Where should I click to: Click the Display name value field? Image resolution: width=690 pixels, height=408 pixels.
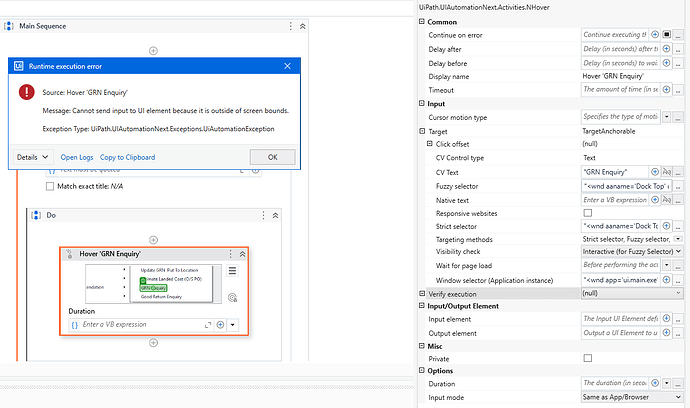[632, 76]
